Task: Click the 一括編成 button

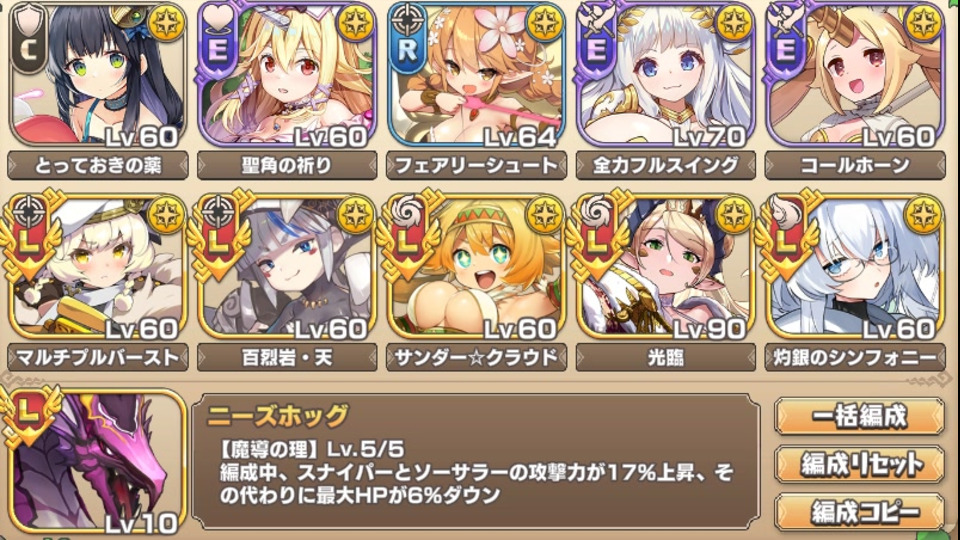Action: tap(860, 416)
